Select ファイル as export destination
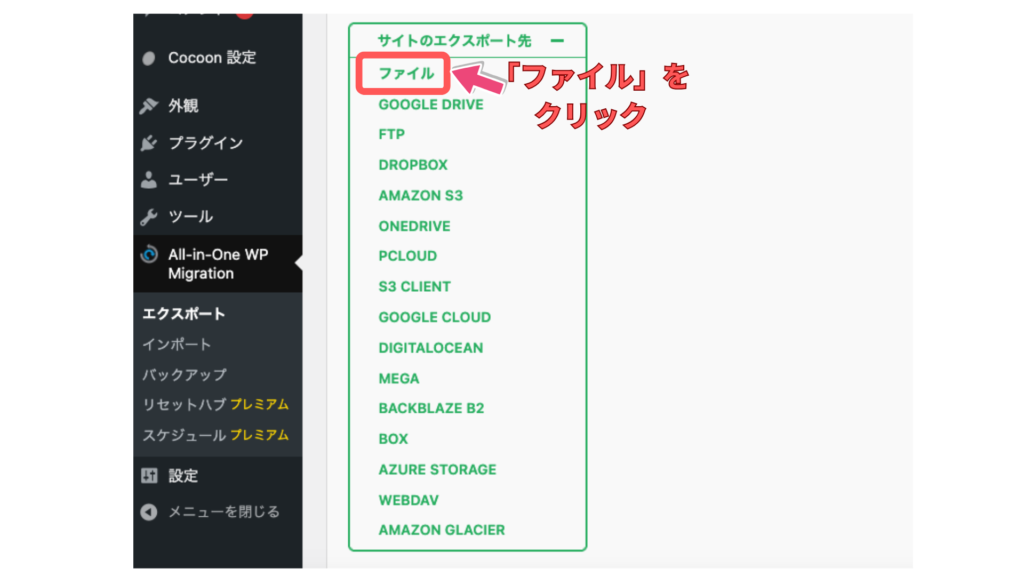1024x576 pixels. coord(406,74)
